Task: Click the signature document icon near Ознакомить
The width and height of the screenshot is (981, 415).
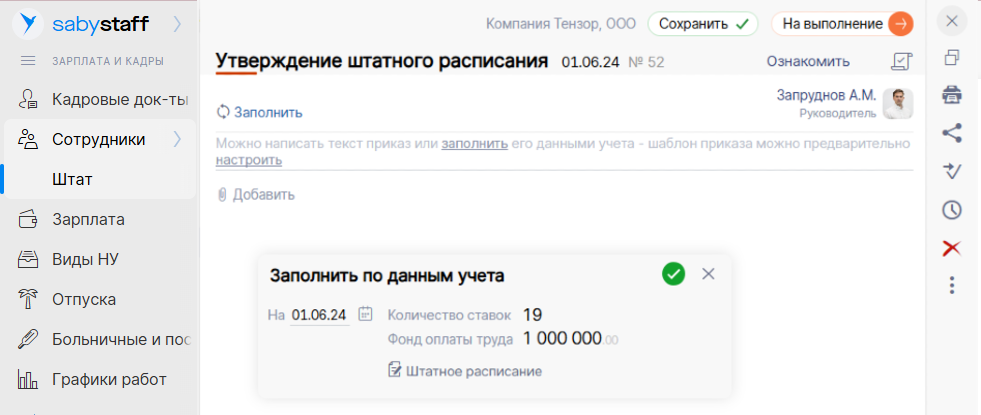Action: (x=901, y=62)
